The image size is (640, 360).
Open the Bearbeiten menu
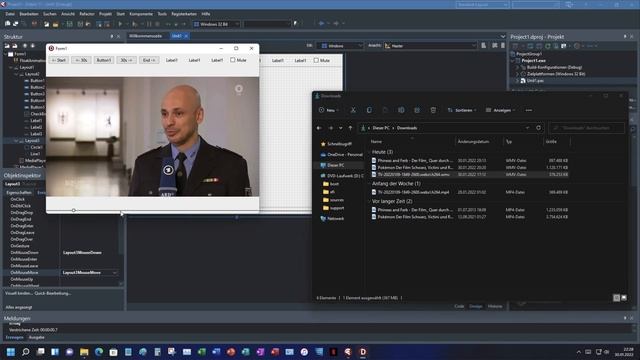(29, 14)
